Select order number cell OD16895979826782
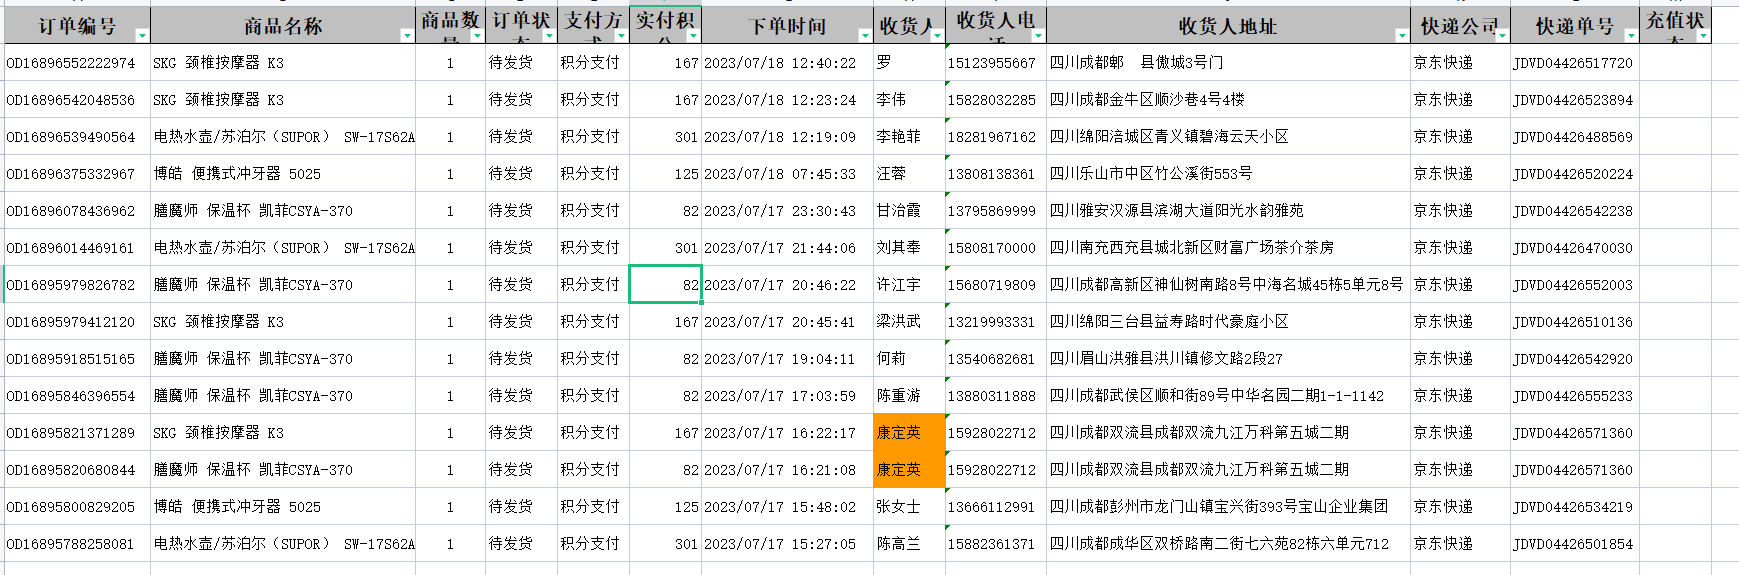 click(78, 284)
